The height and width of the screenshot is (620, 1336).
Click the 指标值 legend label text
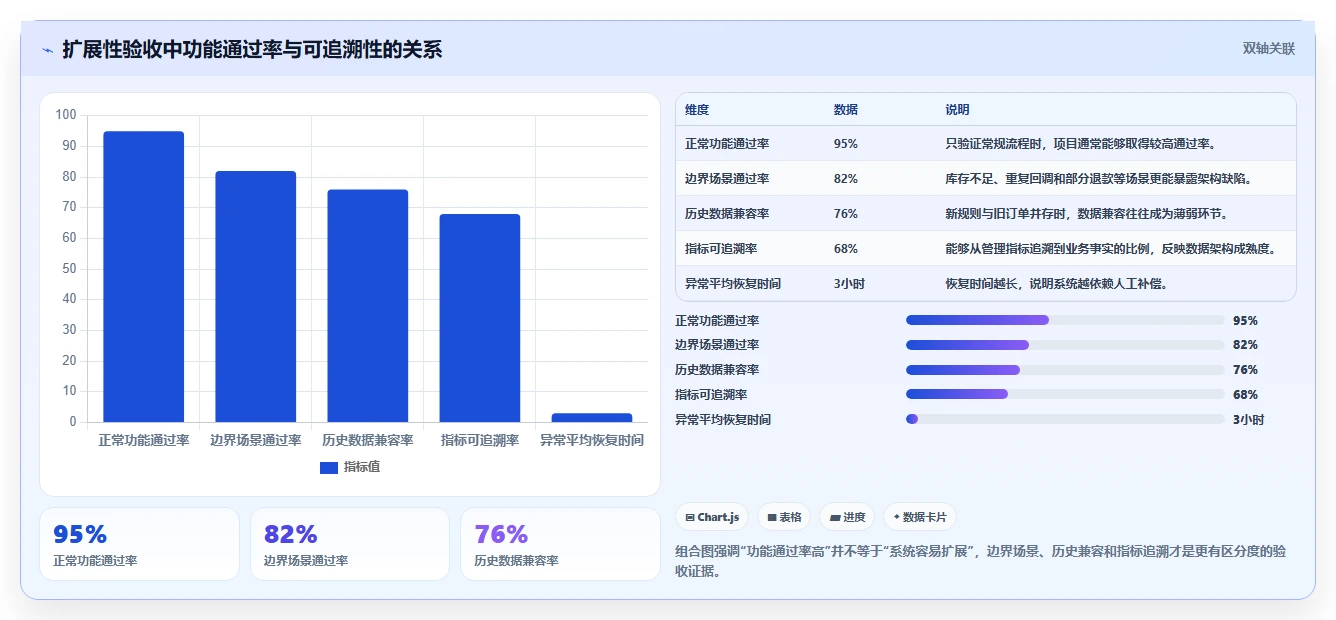[x=362, y=467]
